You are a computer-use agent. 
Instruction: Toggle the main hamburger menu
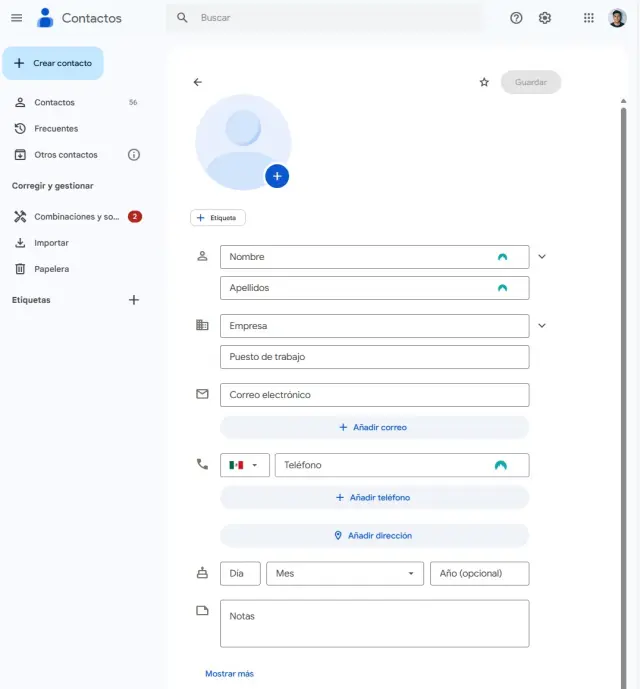[x=16, y=18]
